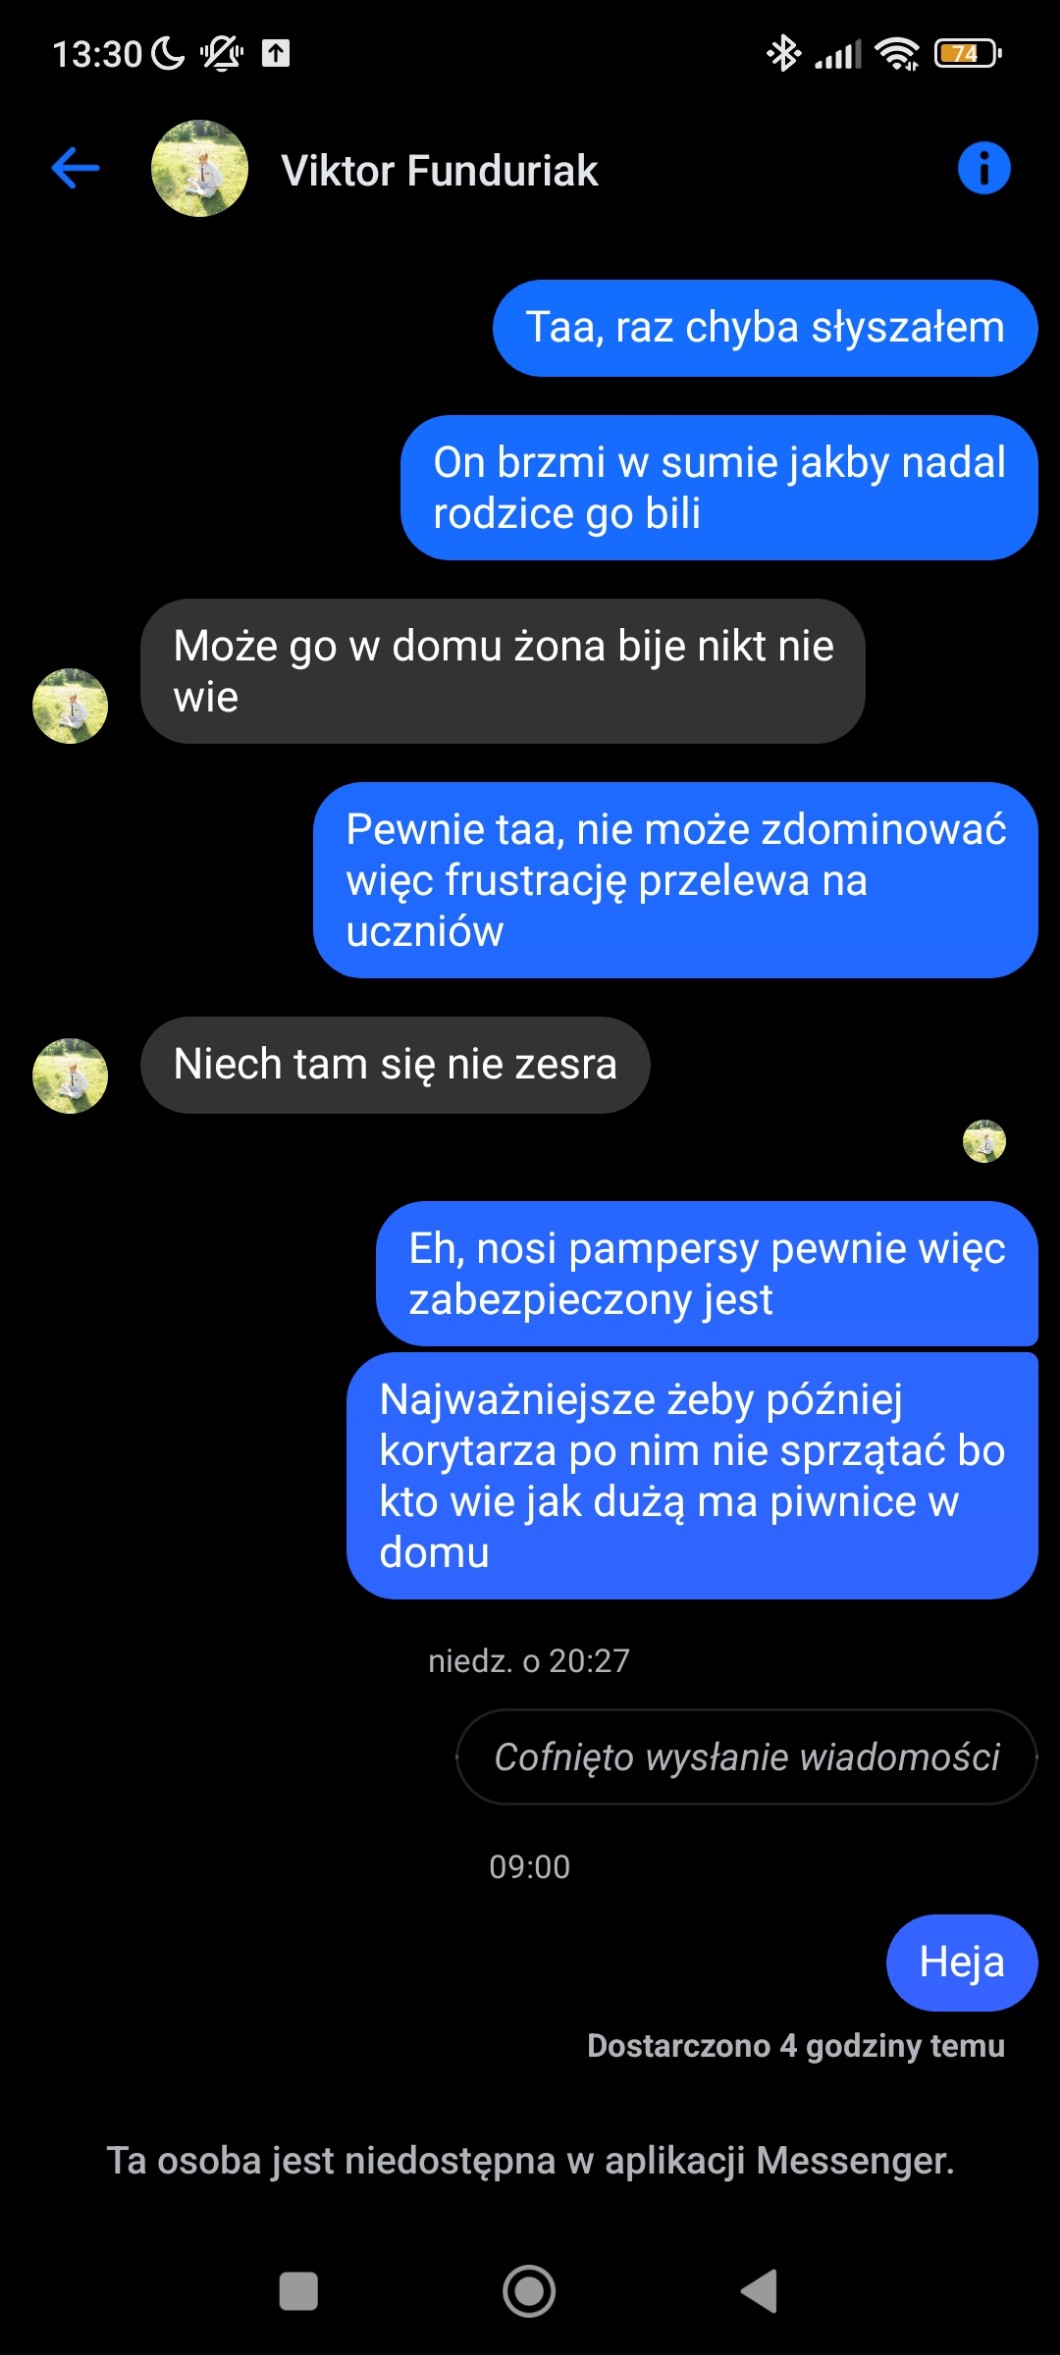Tap the "Dostarczono 4 godziny temu" status
The width and height of the screenshot is (1060, 2355).
coord(796,2046)
